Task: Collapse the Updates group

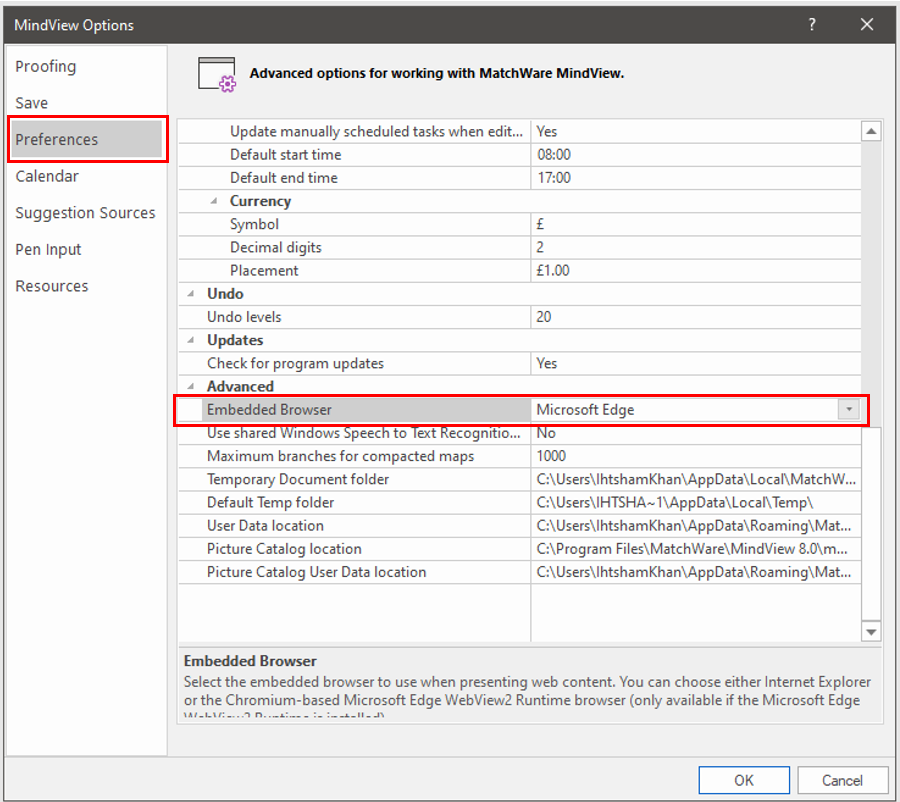Action: click(x=191, y=340)
